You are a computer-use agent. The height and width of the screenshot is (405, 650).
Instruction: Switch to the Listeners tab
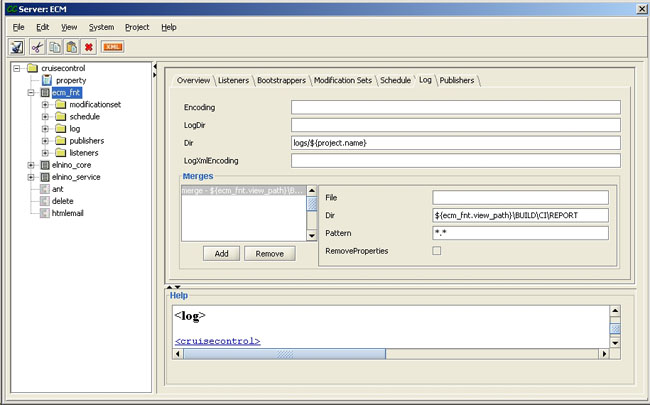tap(233, 80)
